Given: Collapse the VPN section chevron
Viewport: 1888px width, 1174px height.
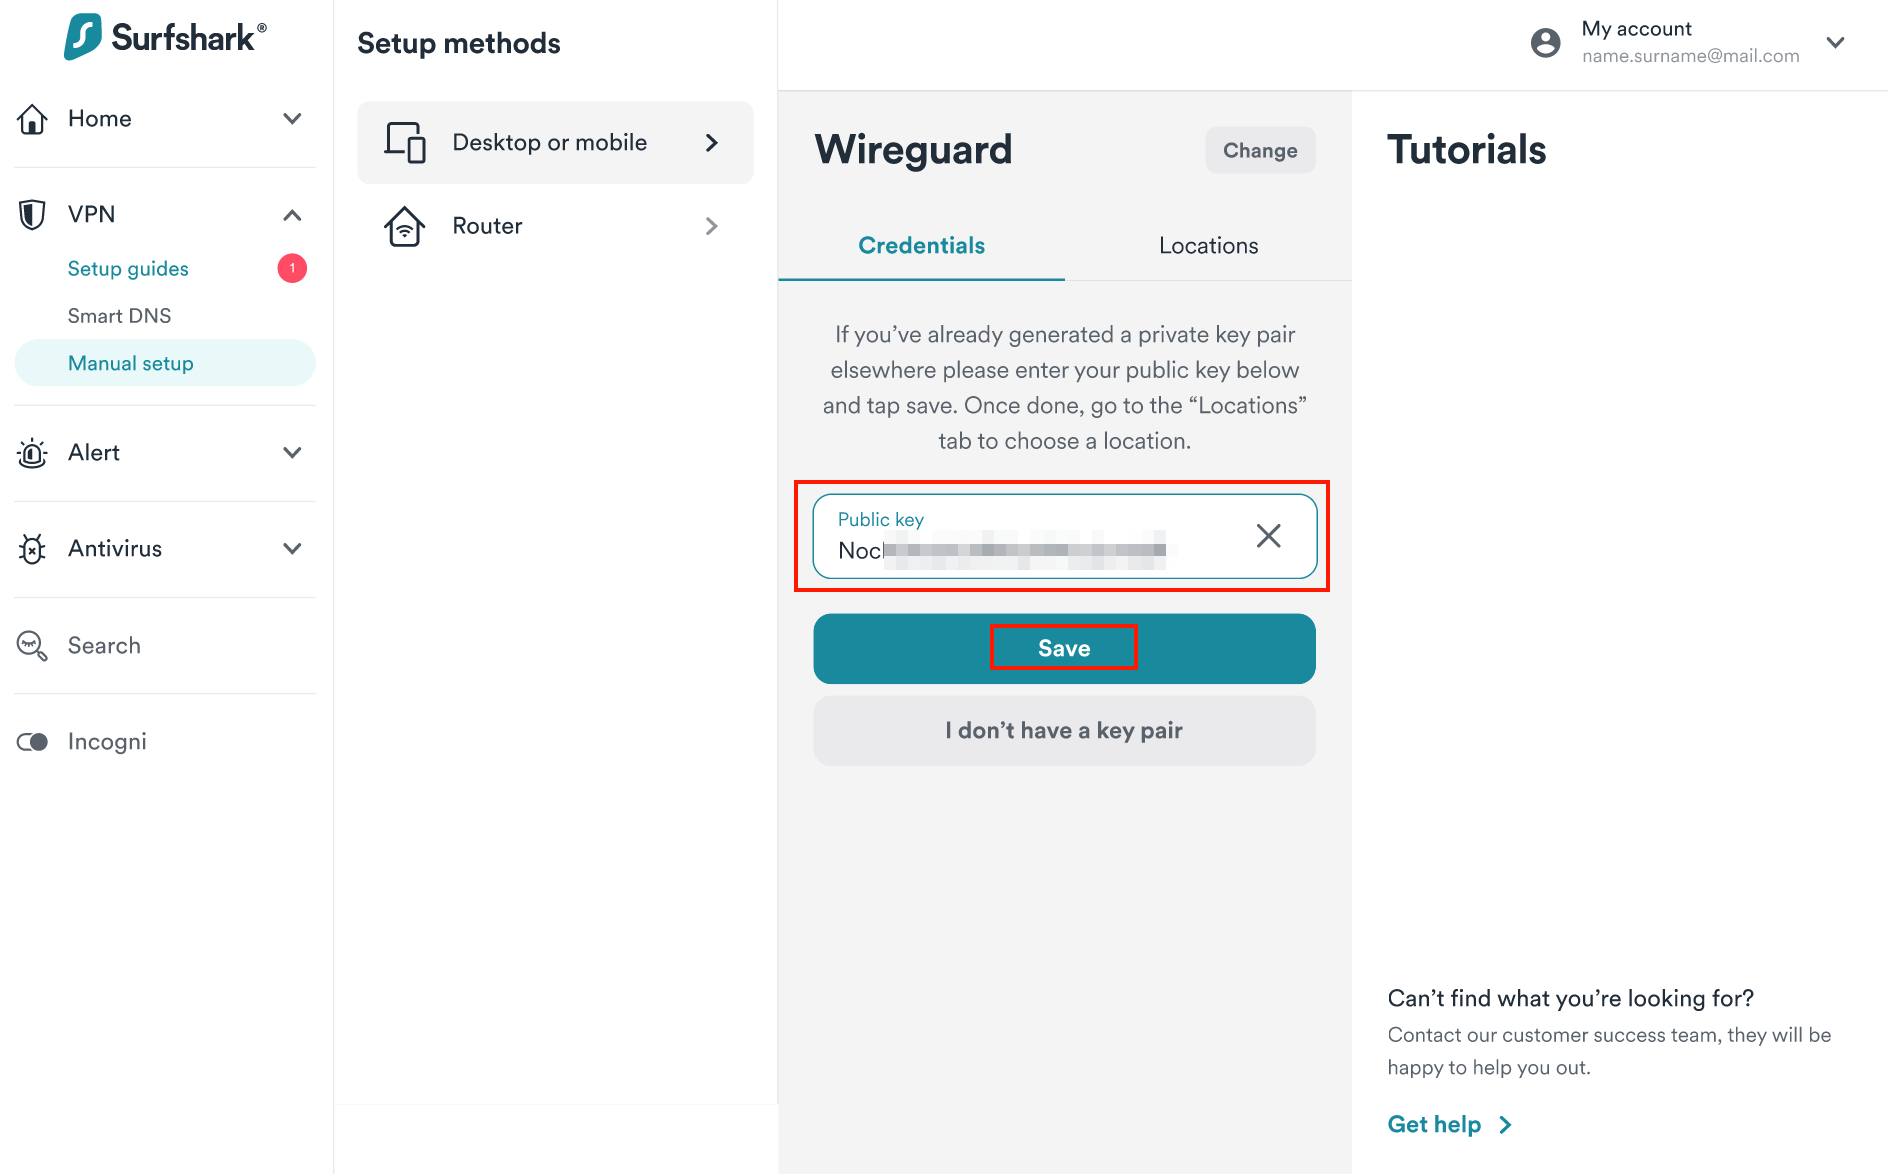Looking at the screenshot, I should pos(292,215).
